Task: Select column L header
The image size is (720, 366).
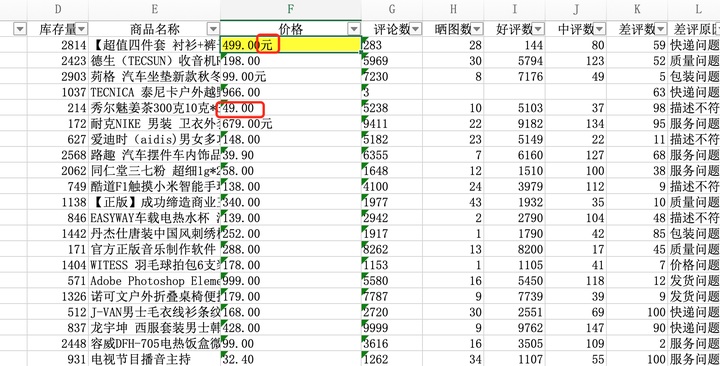Action: (694, 9)
